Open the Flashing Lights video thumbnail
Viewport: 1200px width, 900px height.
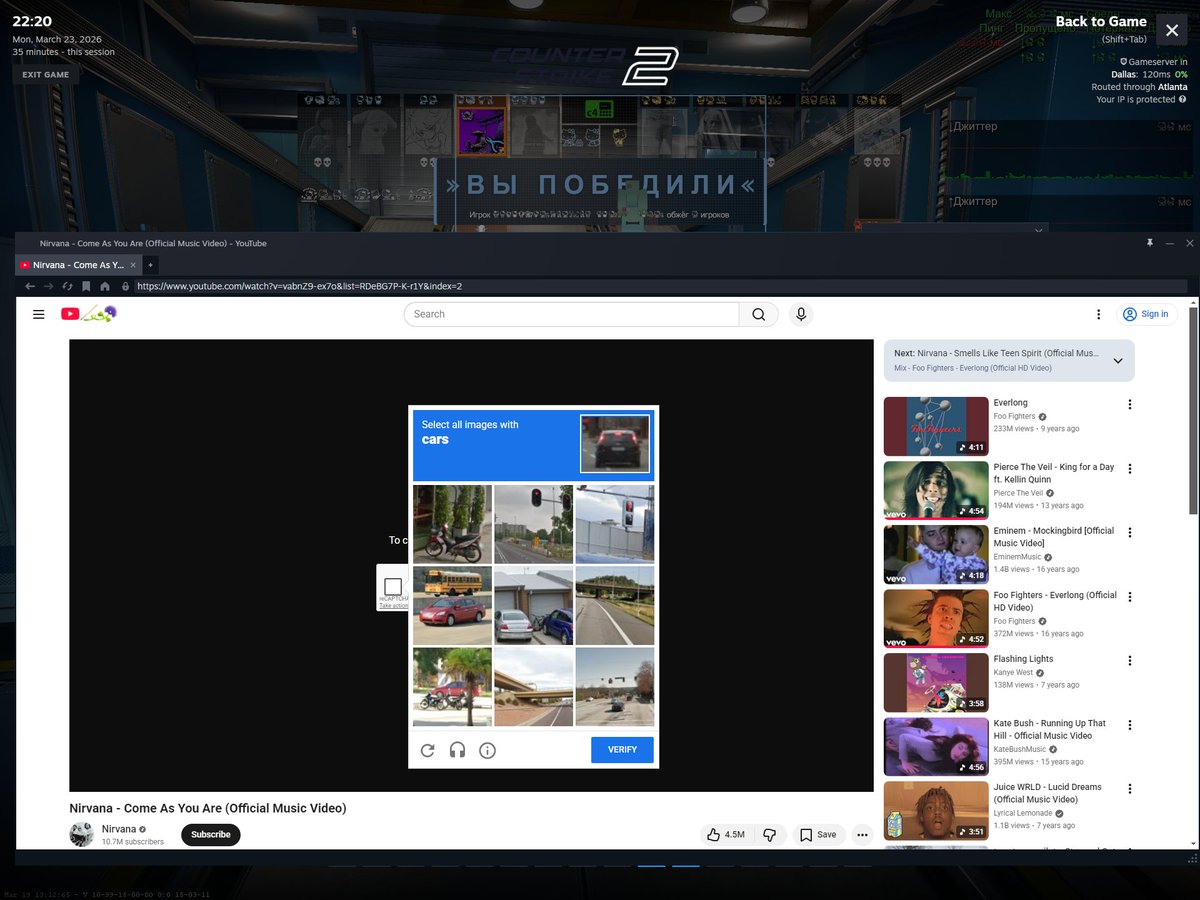936,682
